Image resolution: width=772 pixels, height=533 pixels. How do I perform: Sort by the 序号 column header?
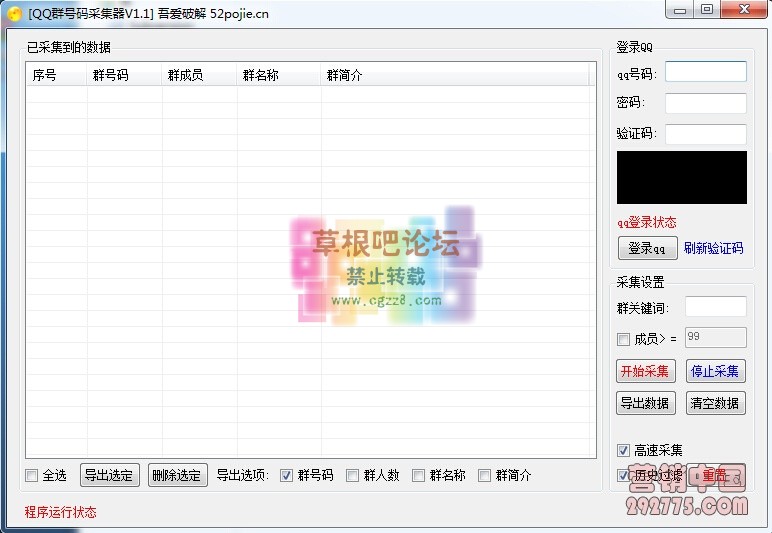pos(57,75)
